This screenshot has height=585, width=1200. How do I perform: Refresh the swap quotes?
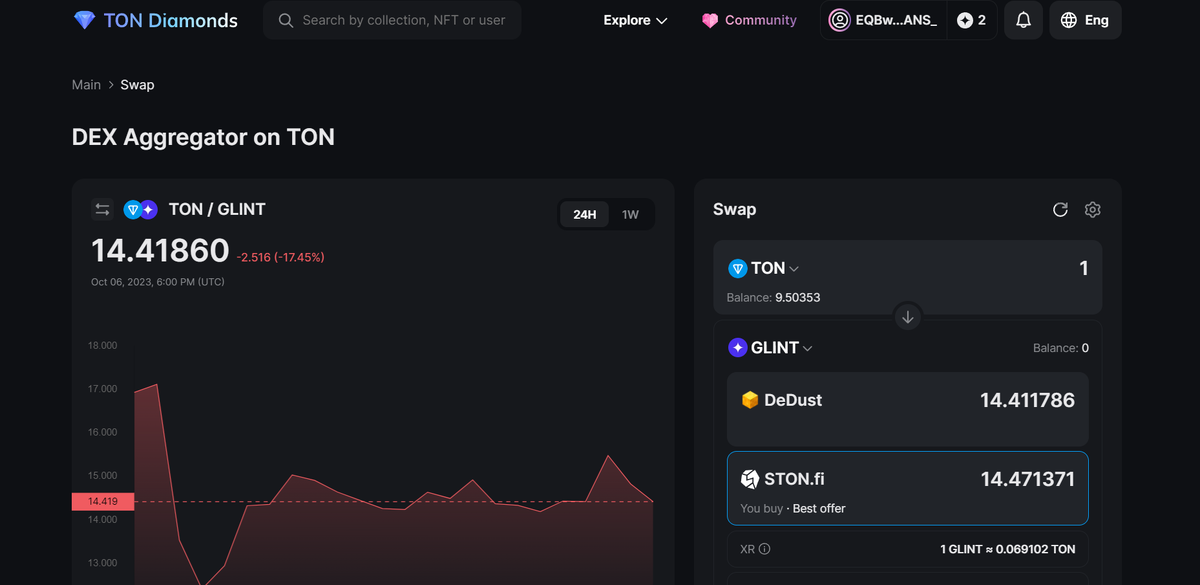pyautogui.click(x=1061, y=209)
